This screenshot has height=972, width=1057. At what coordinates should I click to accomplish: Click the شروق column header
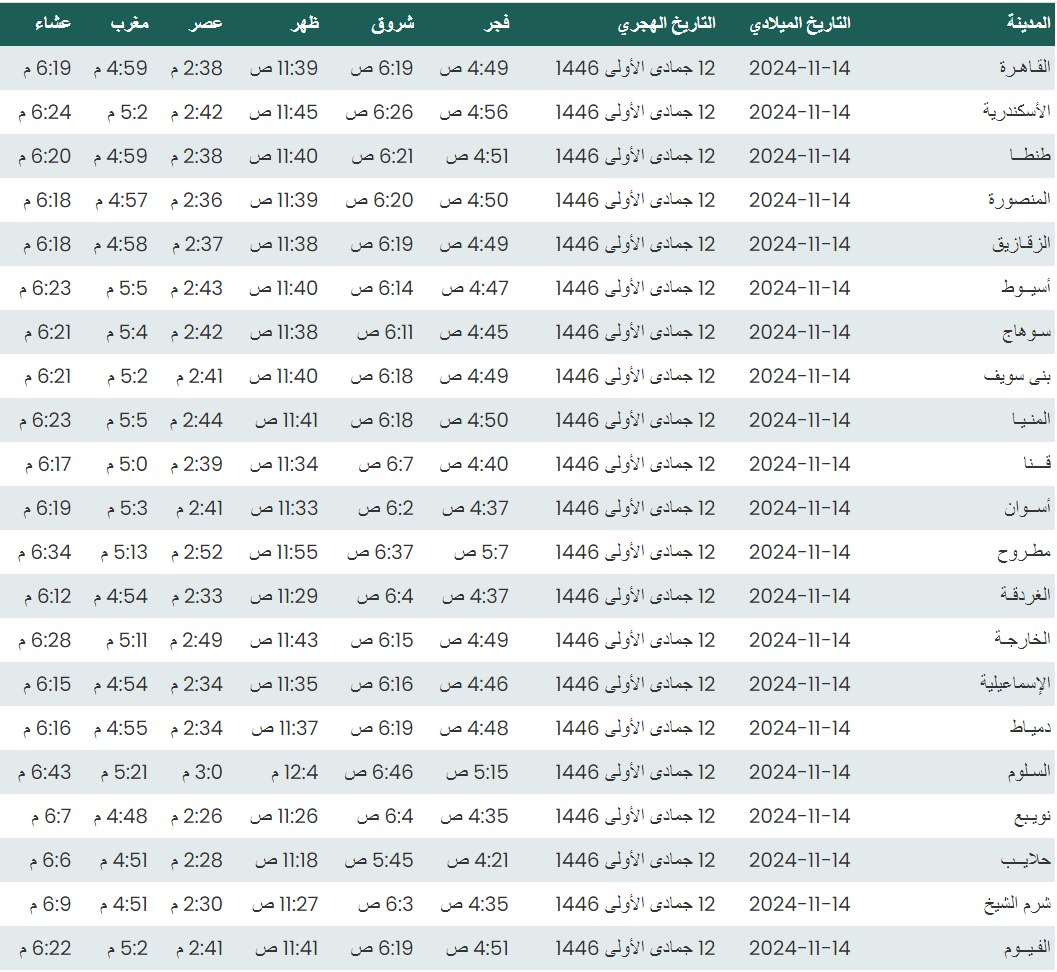coord(393,24)
